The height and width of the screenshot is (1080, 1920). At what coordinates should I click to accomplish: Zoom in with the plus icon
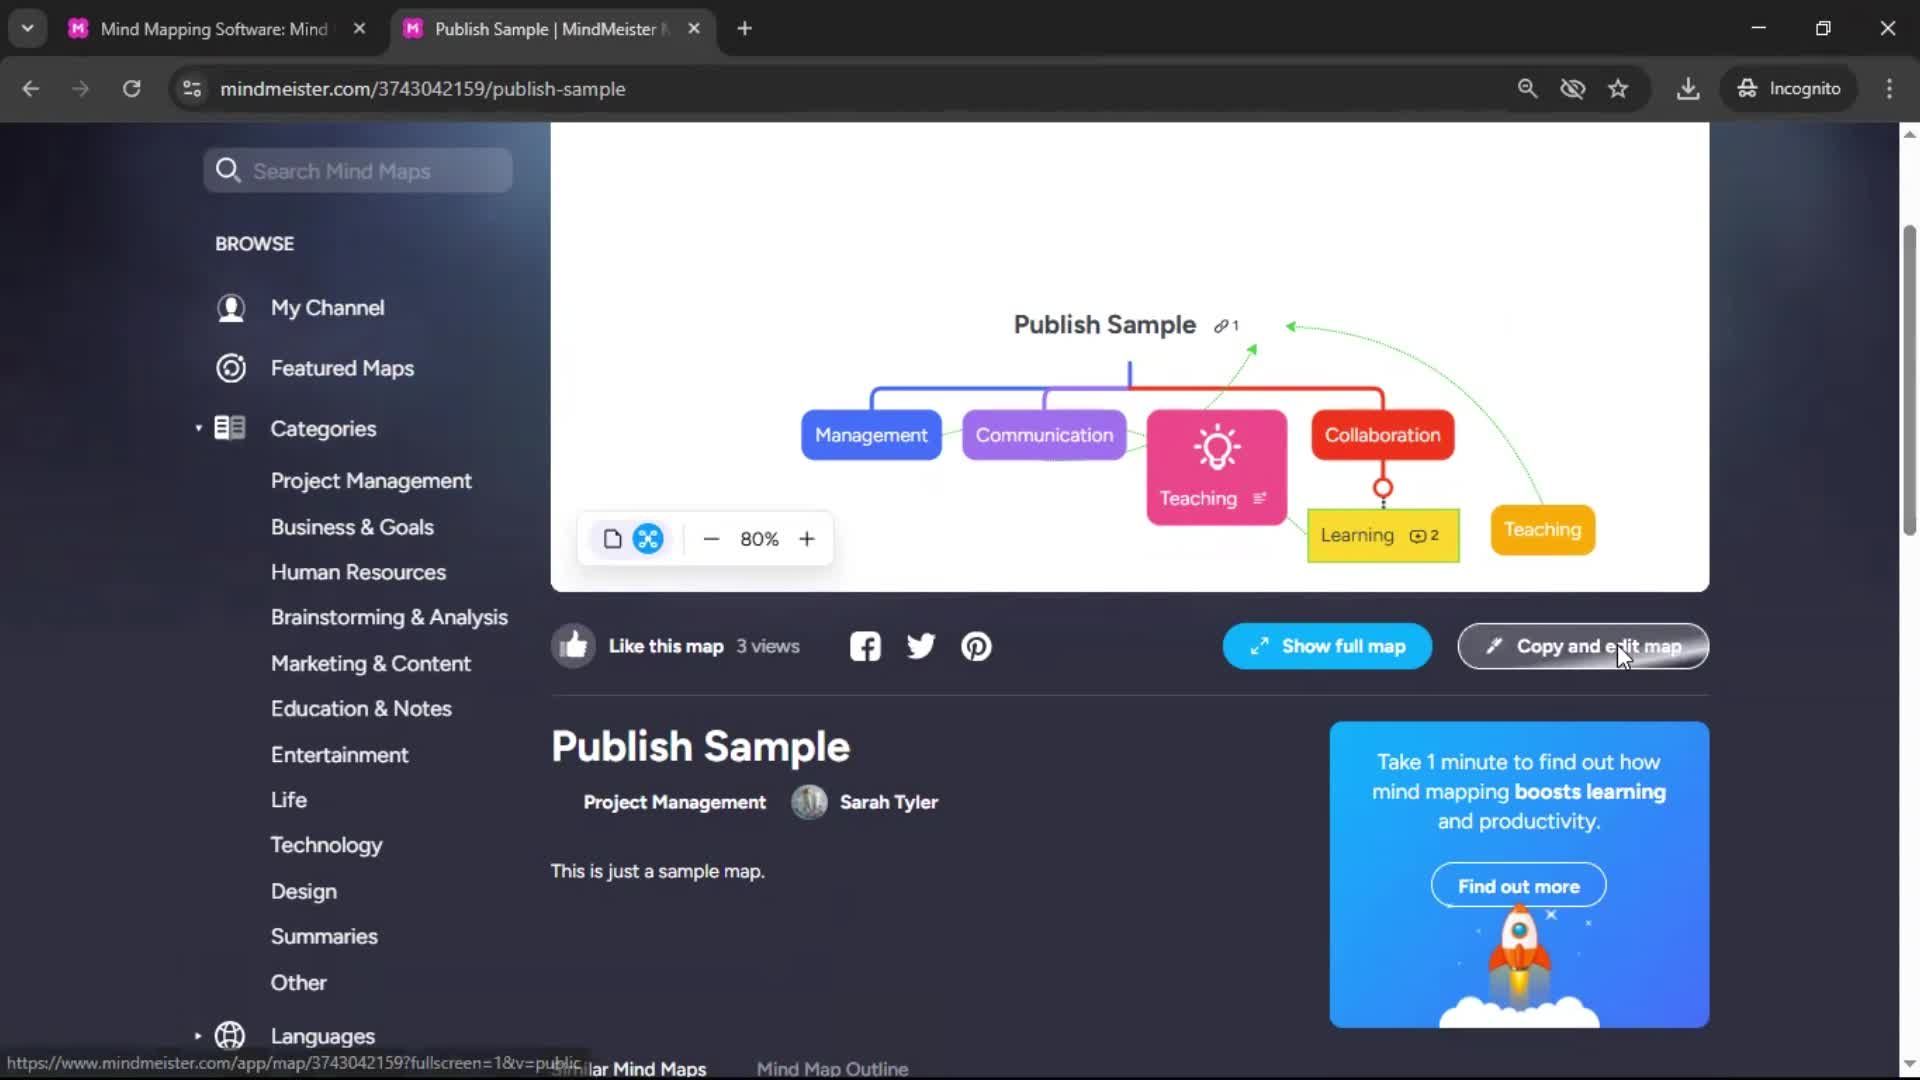807,539
